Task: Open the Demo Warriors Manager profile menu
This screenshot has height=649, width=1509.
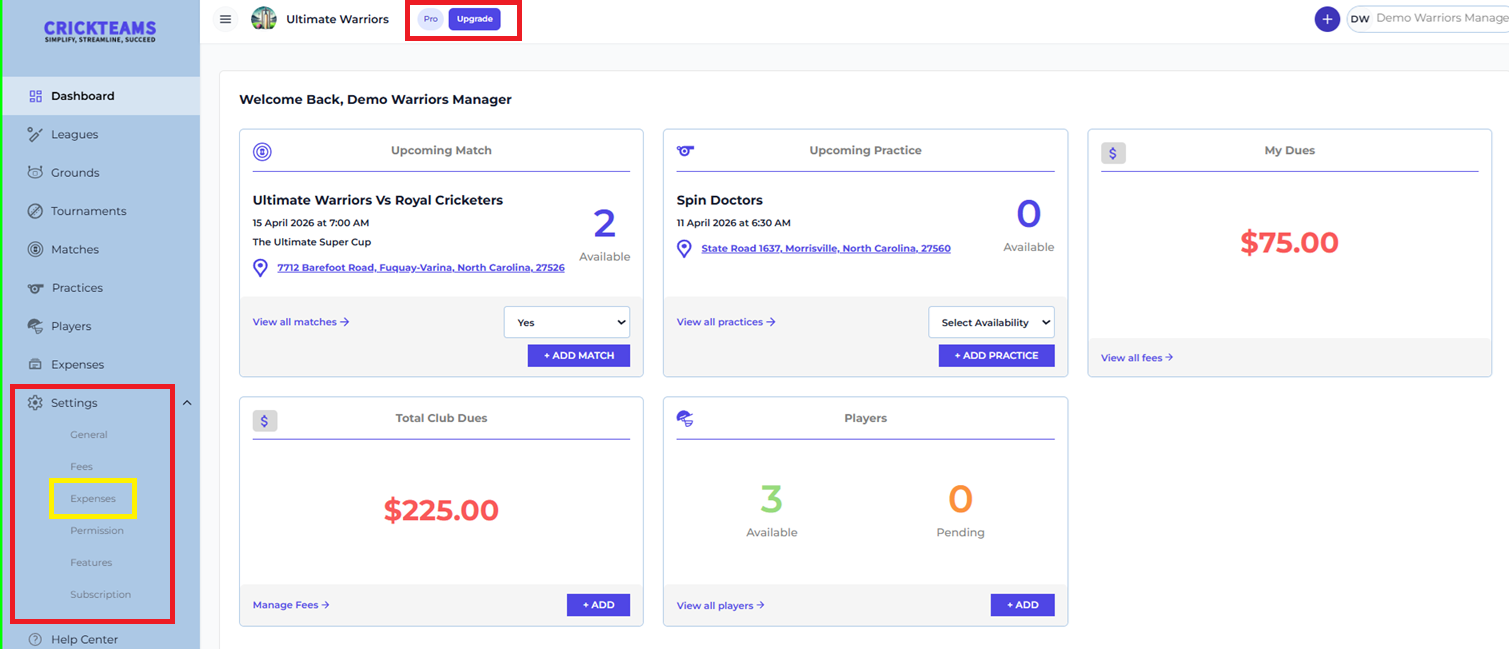Action: coord(1428,19)
